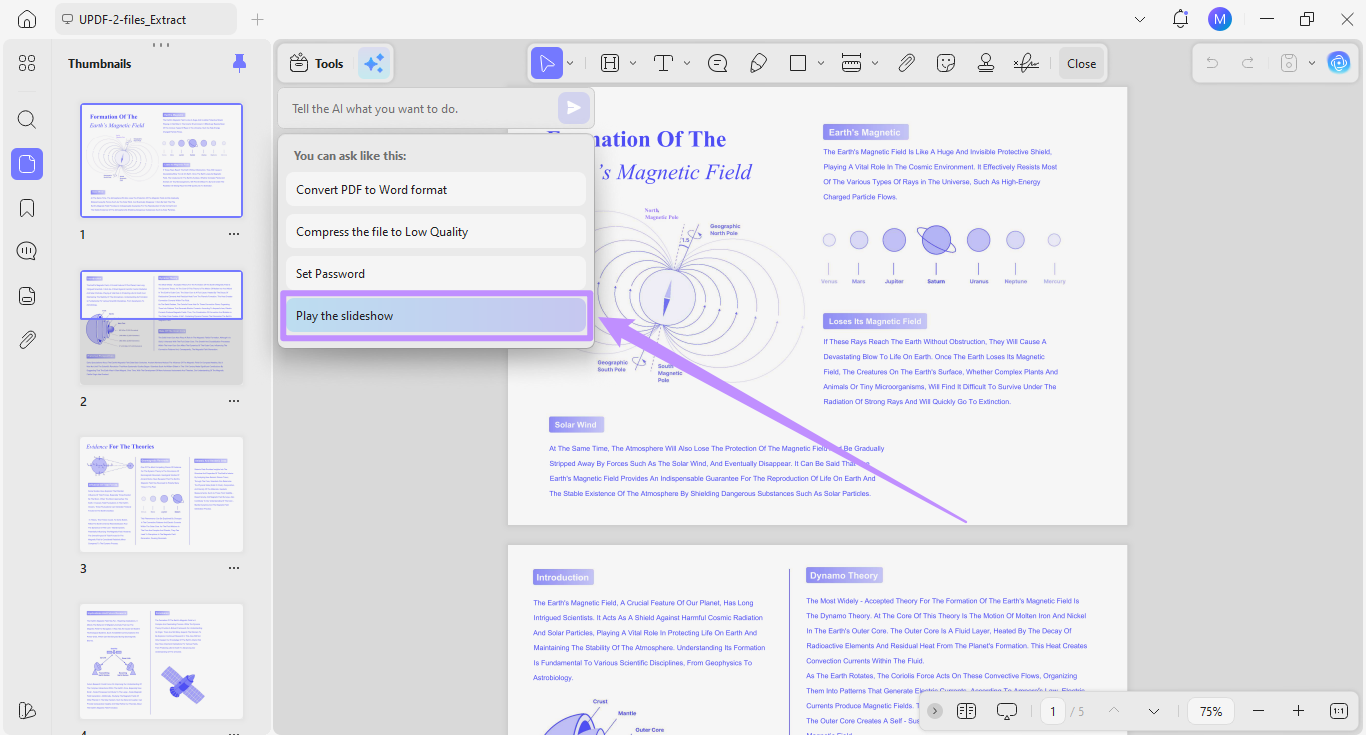The width and height of the screenshot is (1366, 735).
Task: Go to the next page arrow
Action: coord(1154,711)
